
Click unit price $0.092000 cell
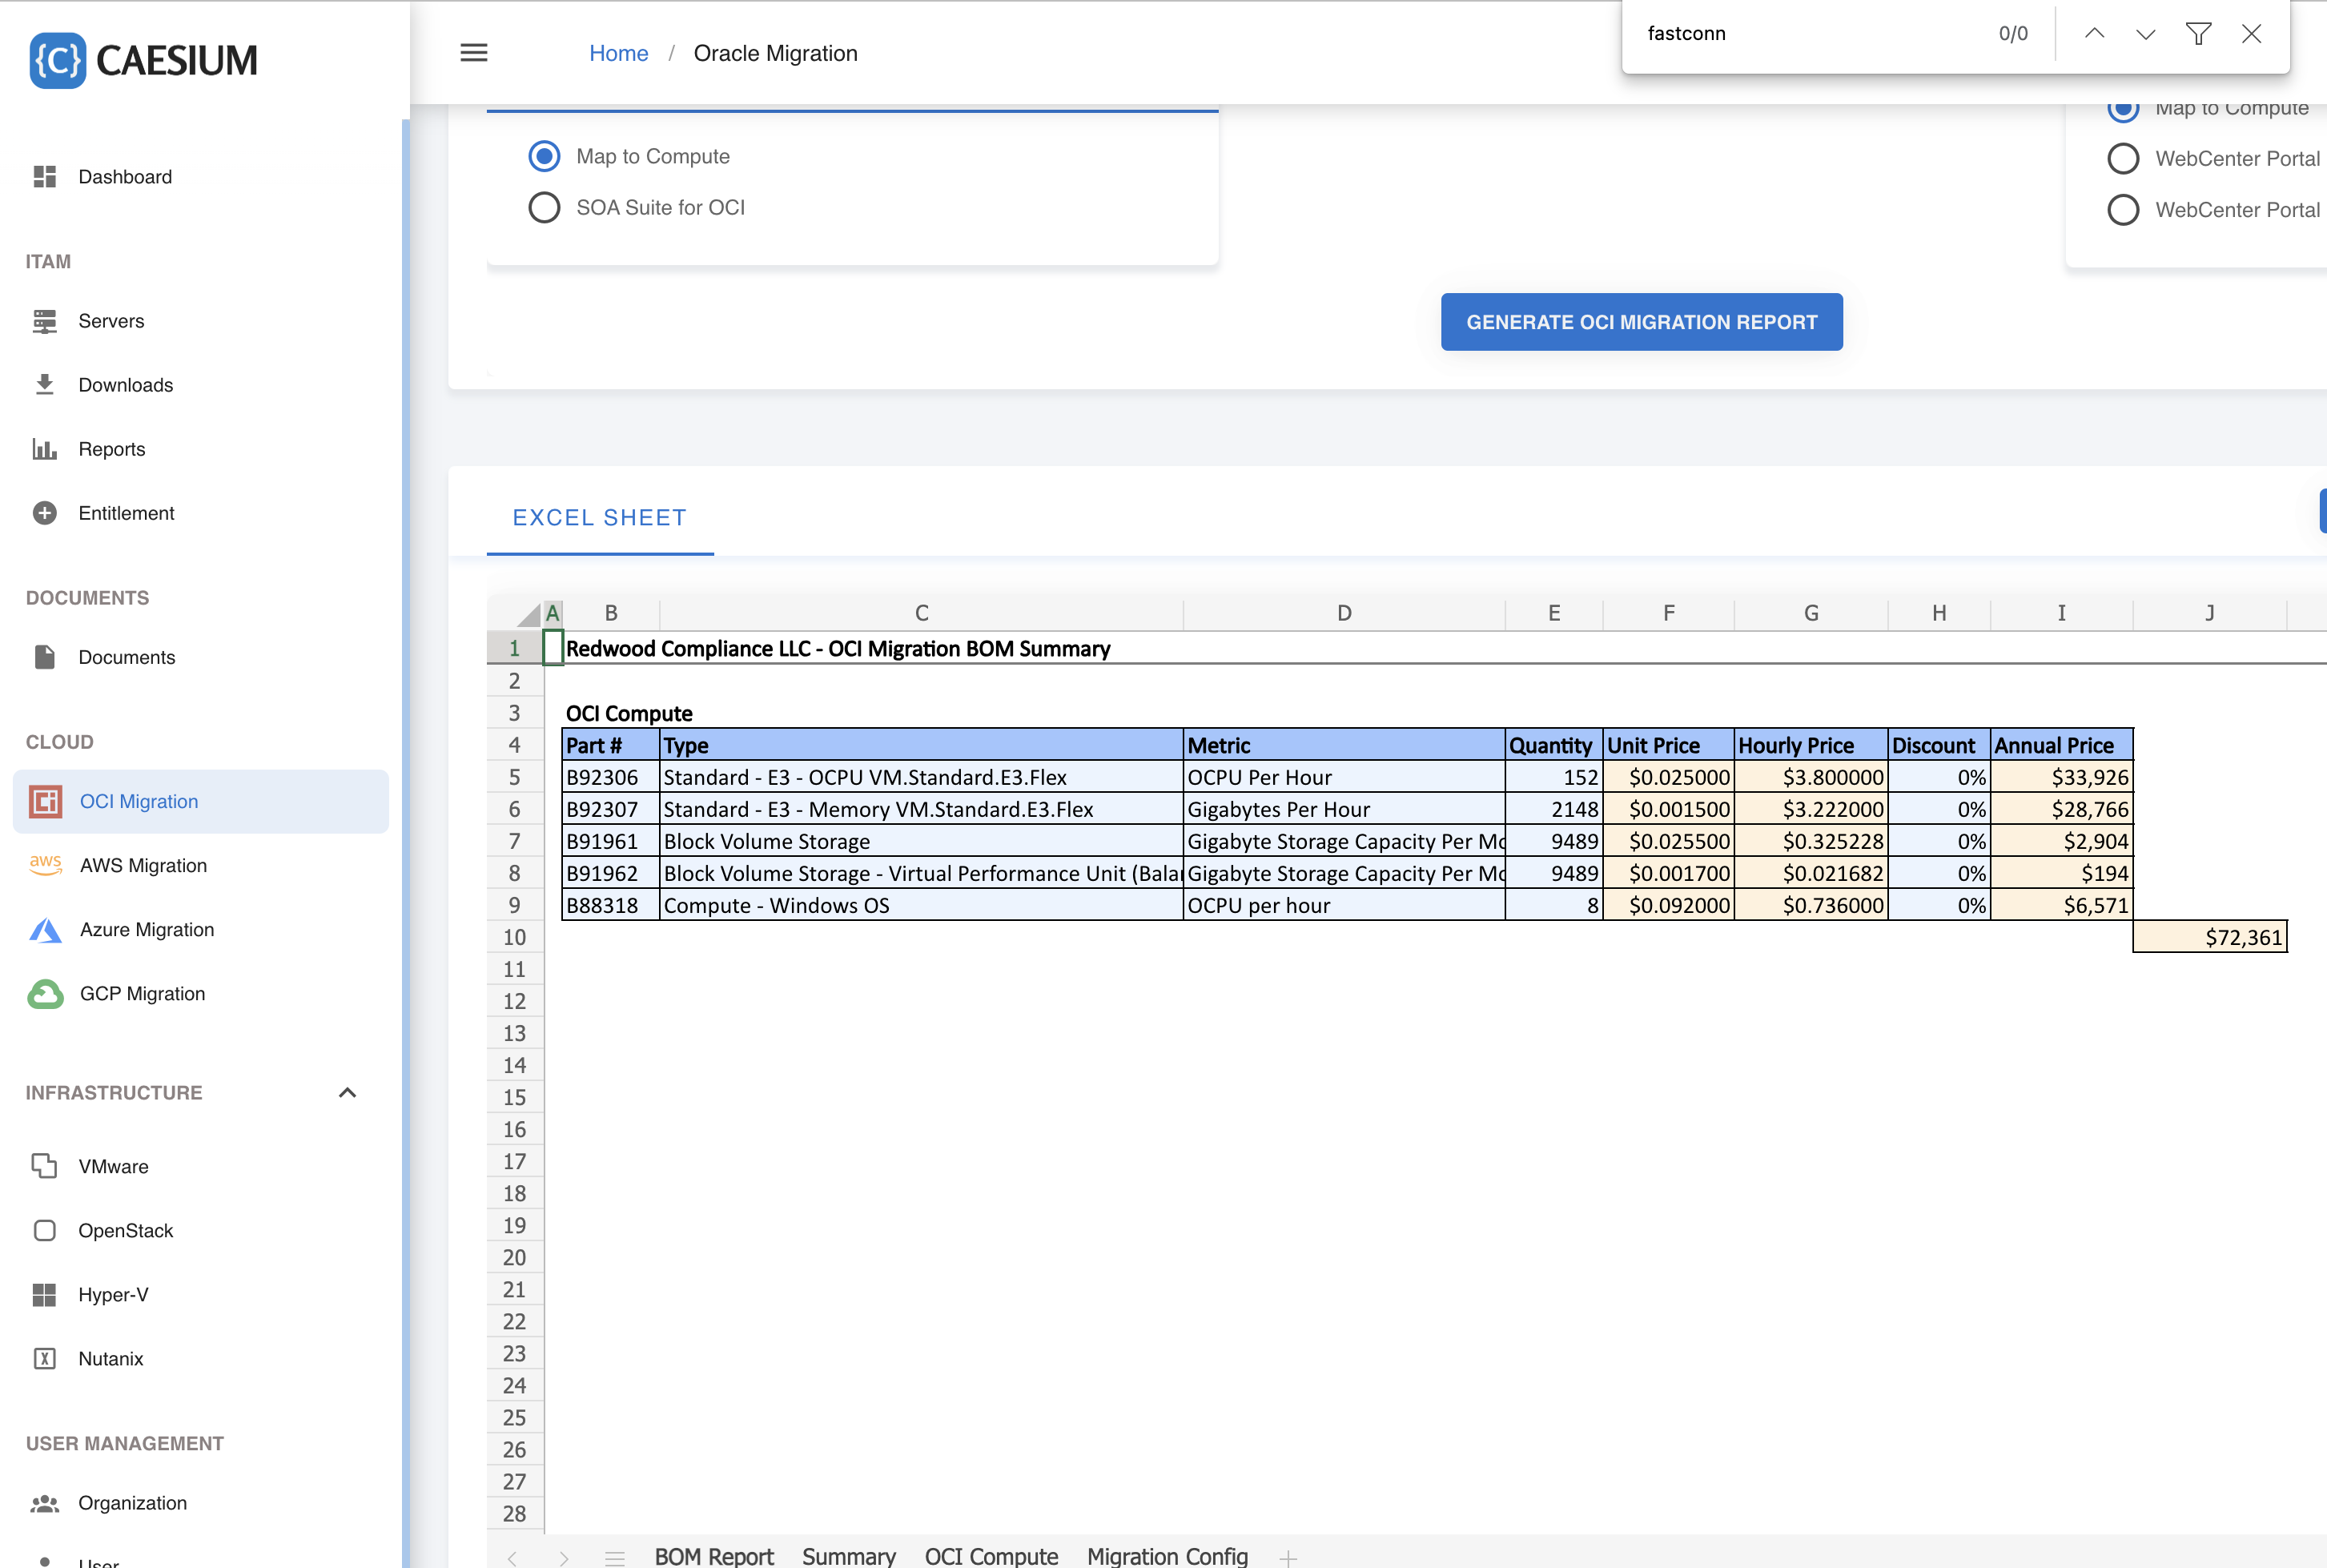(x=1668, y=905)
